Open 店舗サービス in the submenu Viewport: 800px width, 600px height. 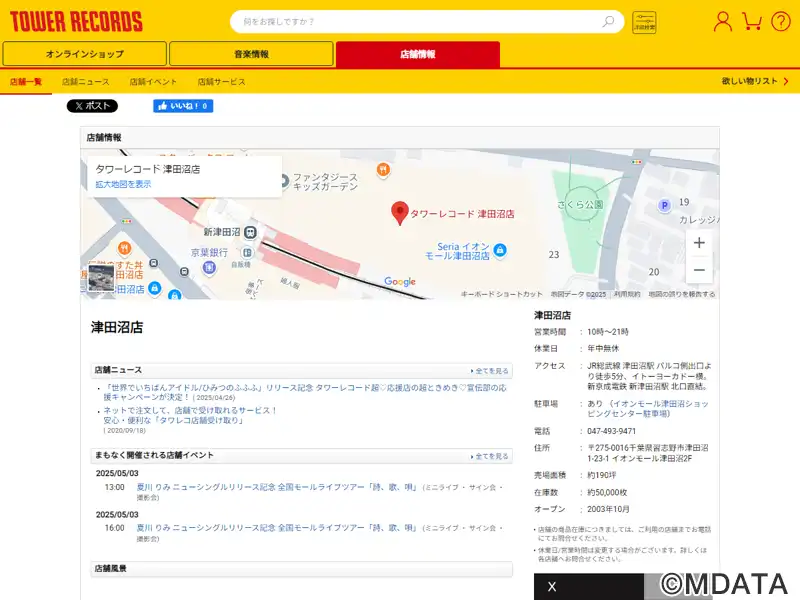(x=221, y=82)
